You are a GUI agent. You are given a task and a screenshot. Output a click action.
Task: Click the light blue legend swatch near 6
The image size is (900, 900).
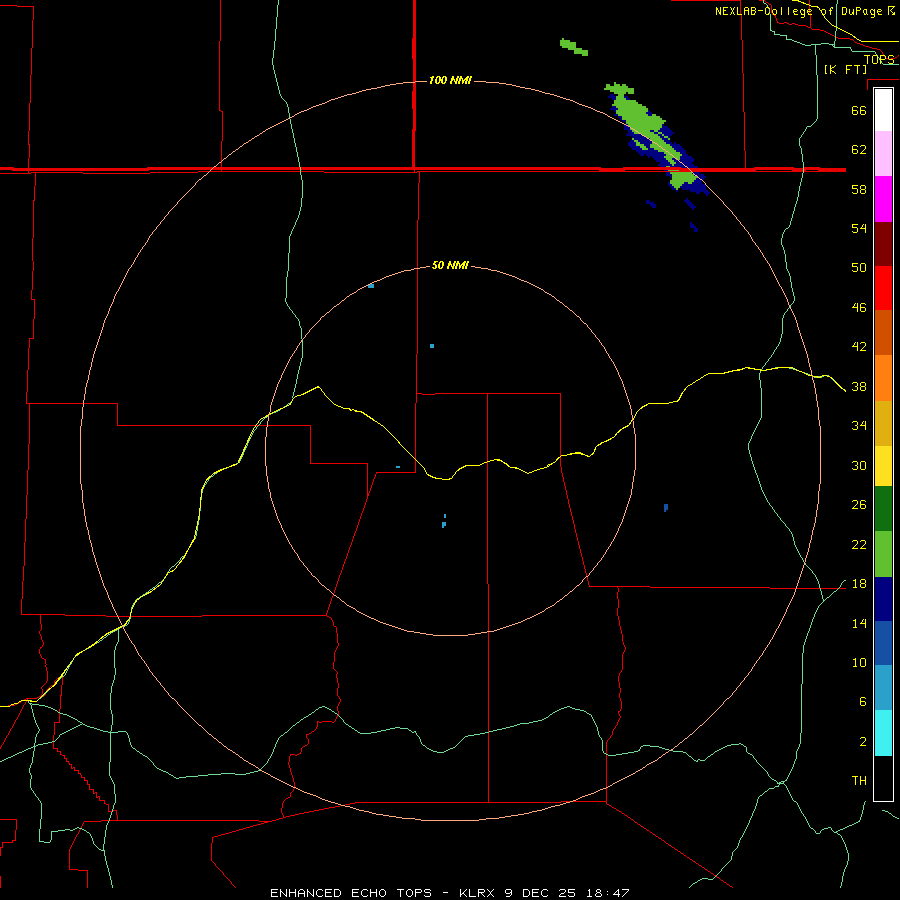point(883,688)
